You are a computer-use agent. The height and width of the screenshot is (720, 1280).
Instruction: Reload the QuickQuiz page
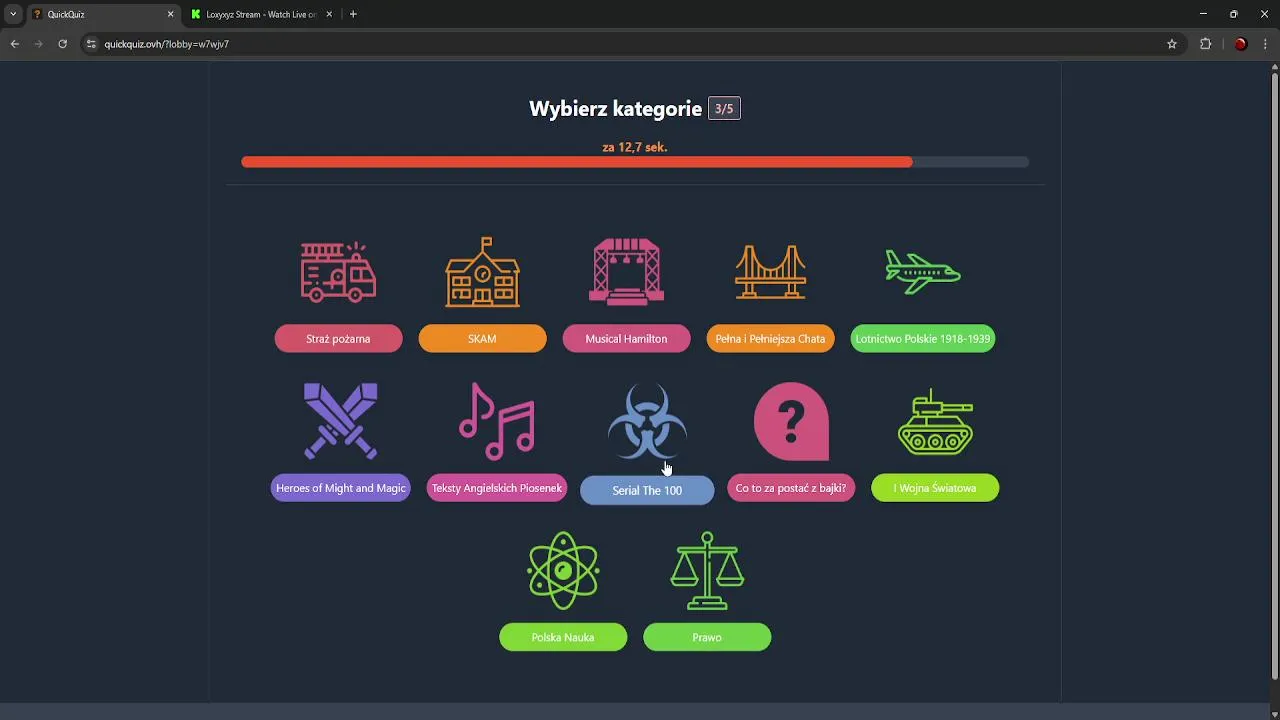[x=62, y=44]
